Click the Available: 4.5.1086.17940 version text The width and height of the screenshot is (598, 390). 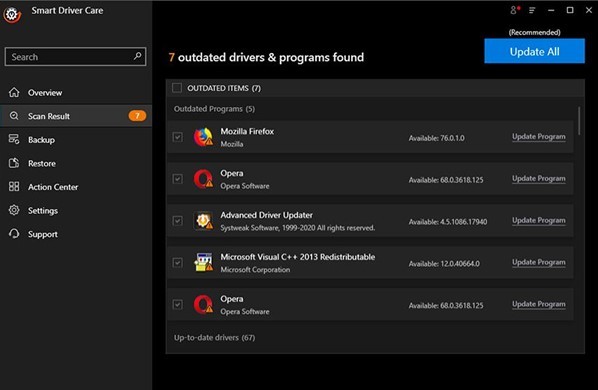coord(448,222)
